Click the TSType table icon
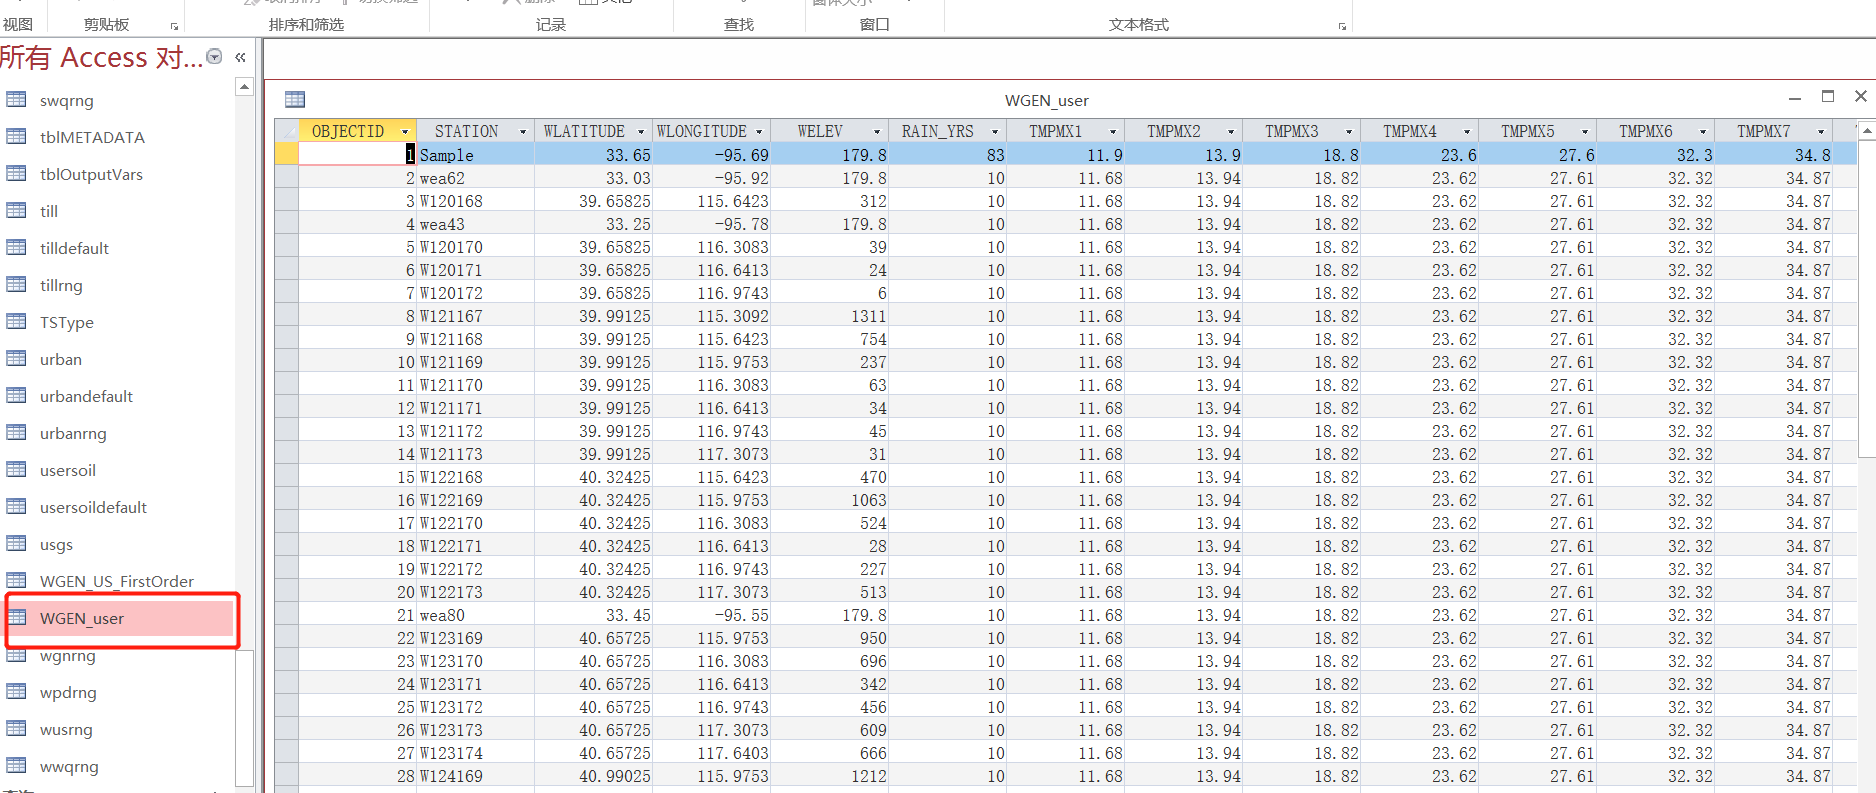The width and height of the screenshot is (1876, 793). [x=16, y=322]
